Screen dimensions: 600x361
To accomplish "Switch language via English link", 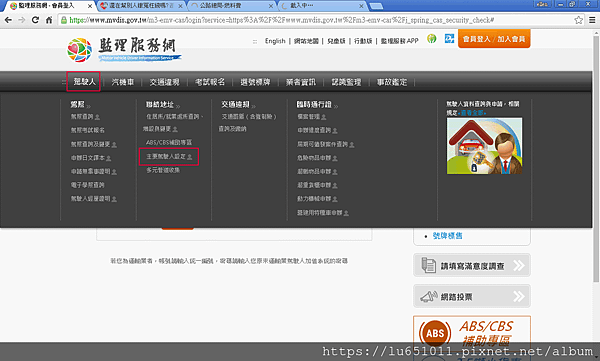I will click(275, 41).
